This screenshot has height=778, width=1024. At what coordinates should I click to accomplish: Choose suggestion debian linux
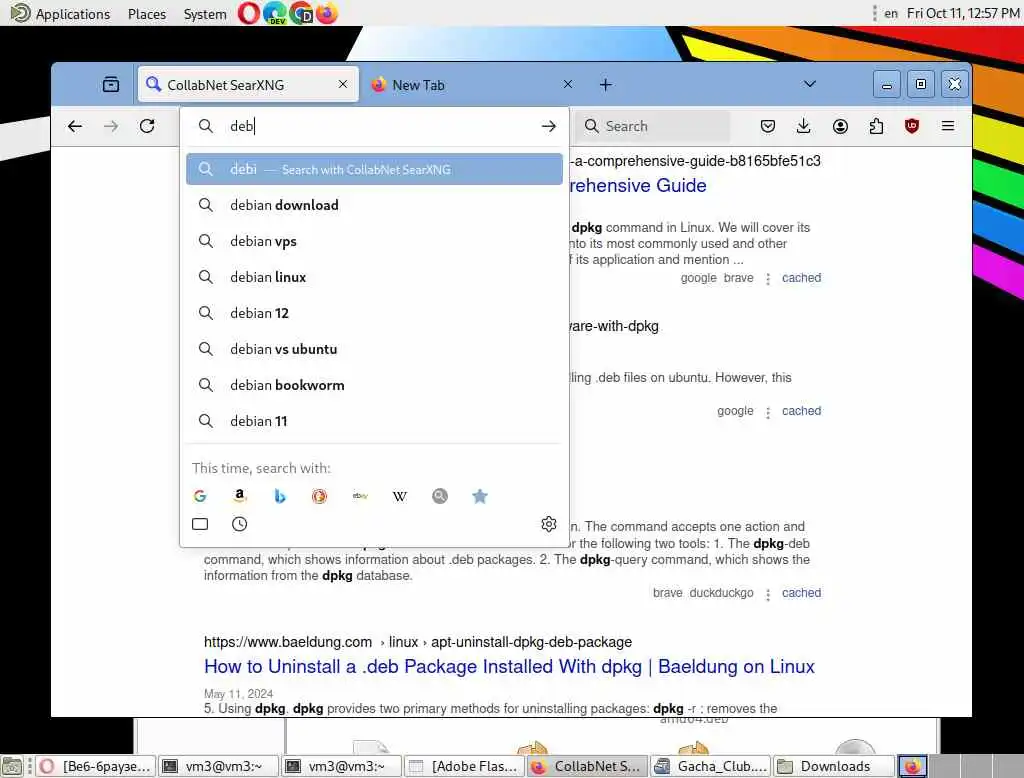point(374,277)
